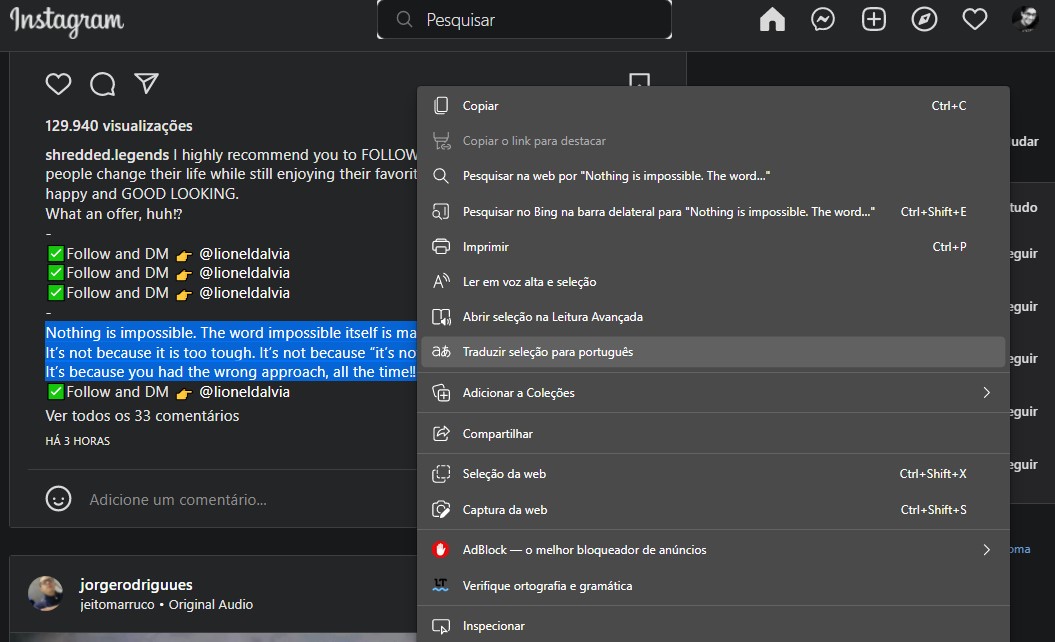Screen dimensions: 1055x642
Task: Open Messenger direct messages icon
Action: [x=823, y=20]
